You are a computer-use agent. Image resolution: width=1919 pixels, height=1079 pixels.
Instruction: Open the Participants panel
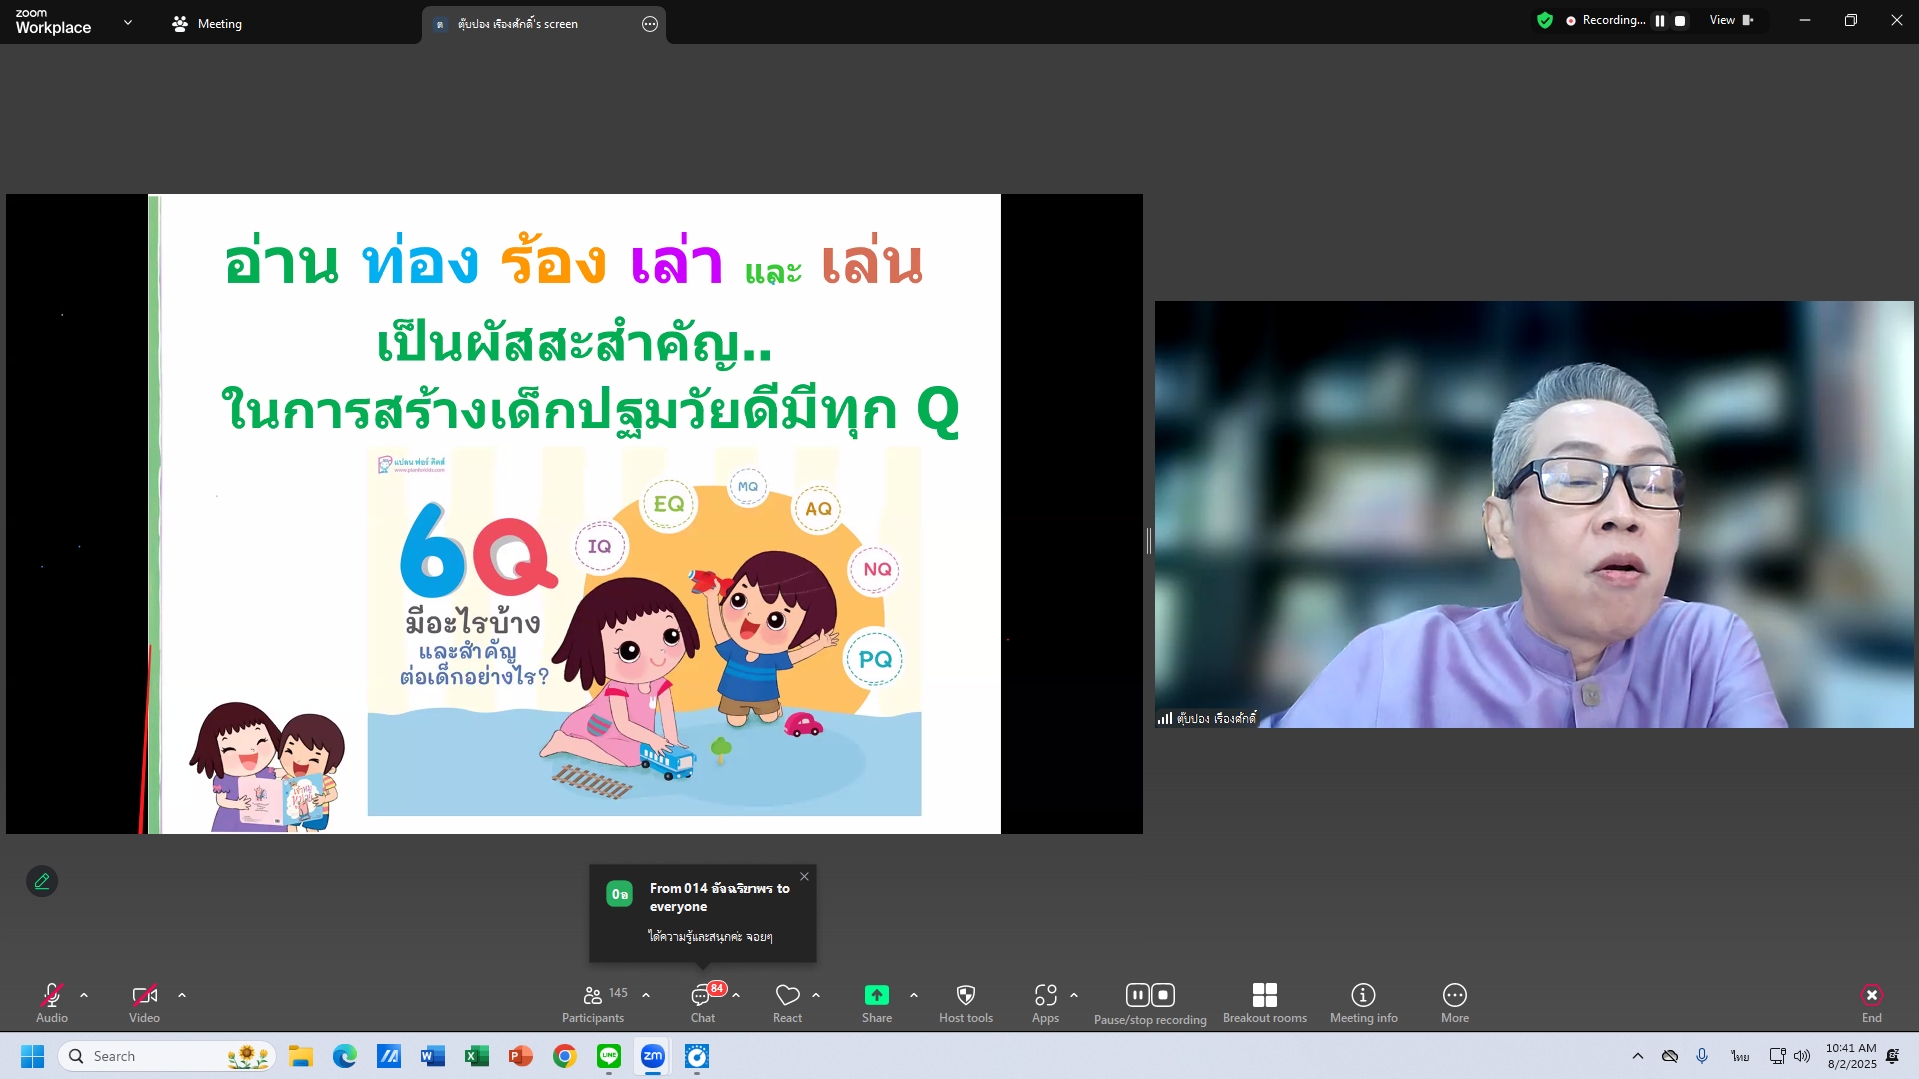point(593,1002)
